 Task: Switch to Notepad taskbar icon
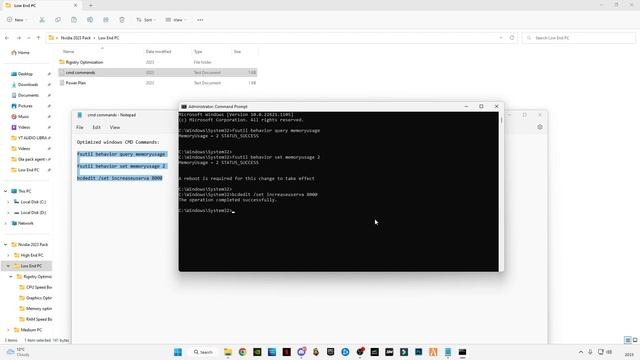pyautogui.click(x=448, y=352)
